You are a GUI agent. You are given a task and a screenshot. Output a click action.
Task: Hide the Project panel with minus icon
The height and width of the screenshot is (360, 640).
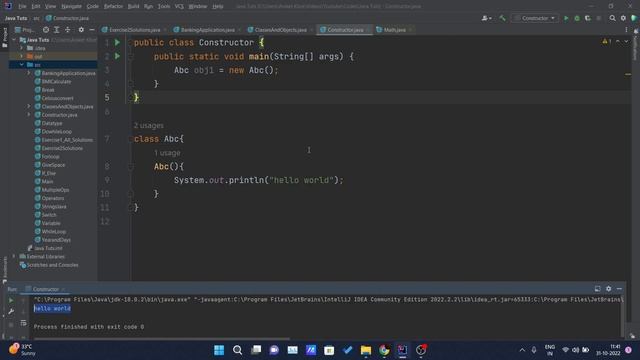tap(92, 30)
